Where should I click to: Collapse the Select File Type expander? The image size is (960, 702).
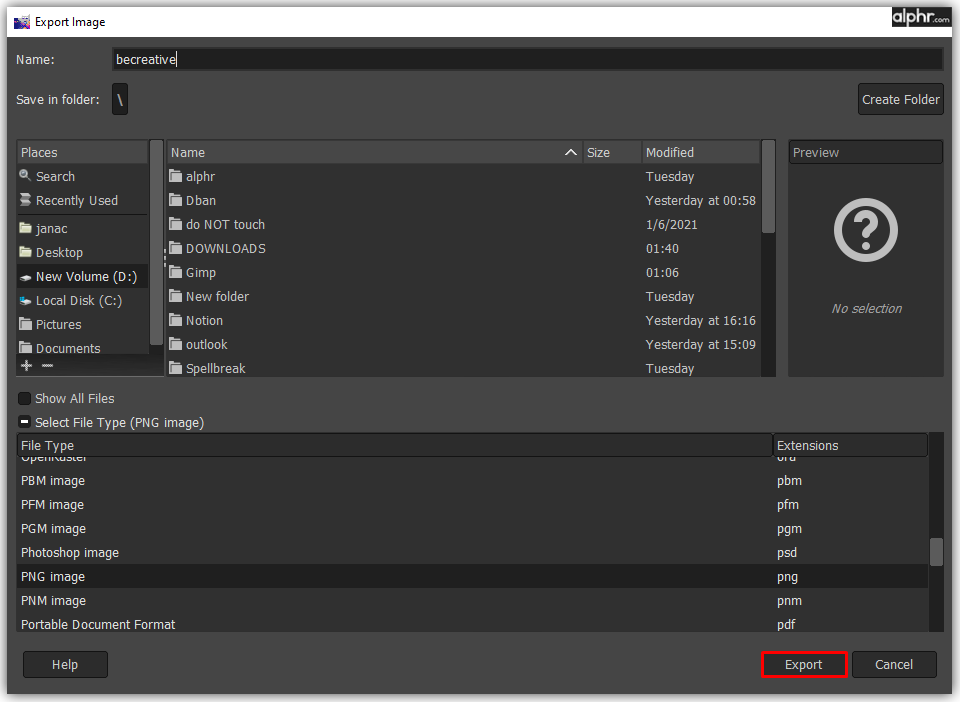click(24, 422)
